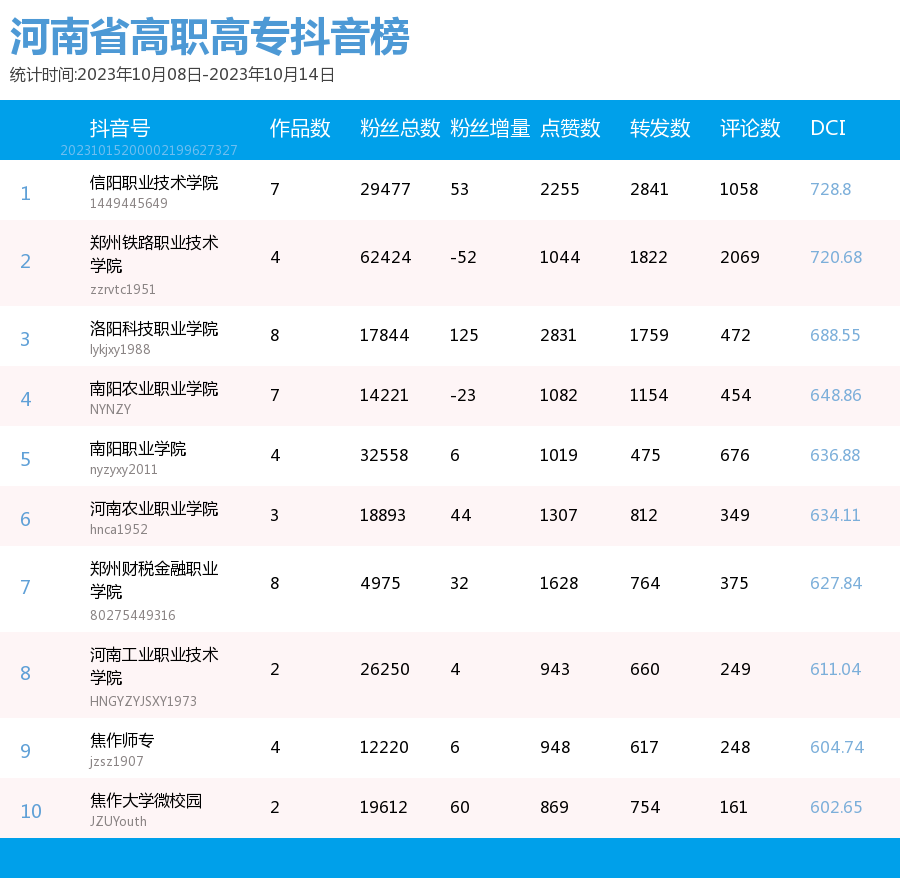
Task: Click DCI score 728.8
Action: pos(831,189)
